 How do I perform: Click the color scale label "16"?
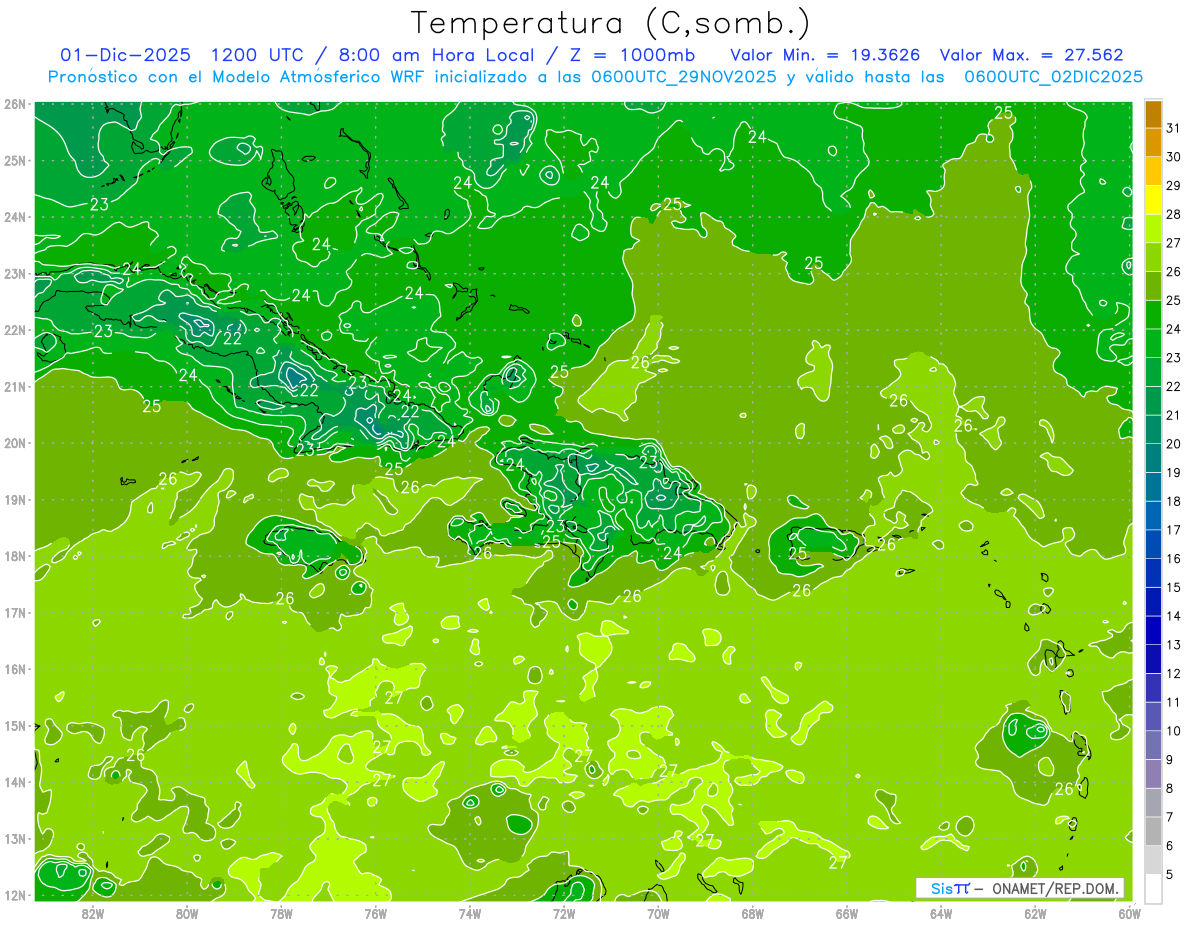click(x=1173, y=559)
